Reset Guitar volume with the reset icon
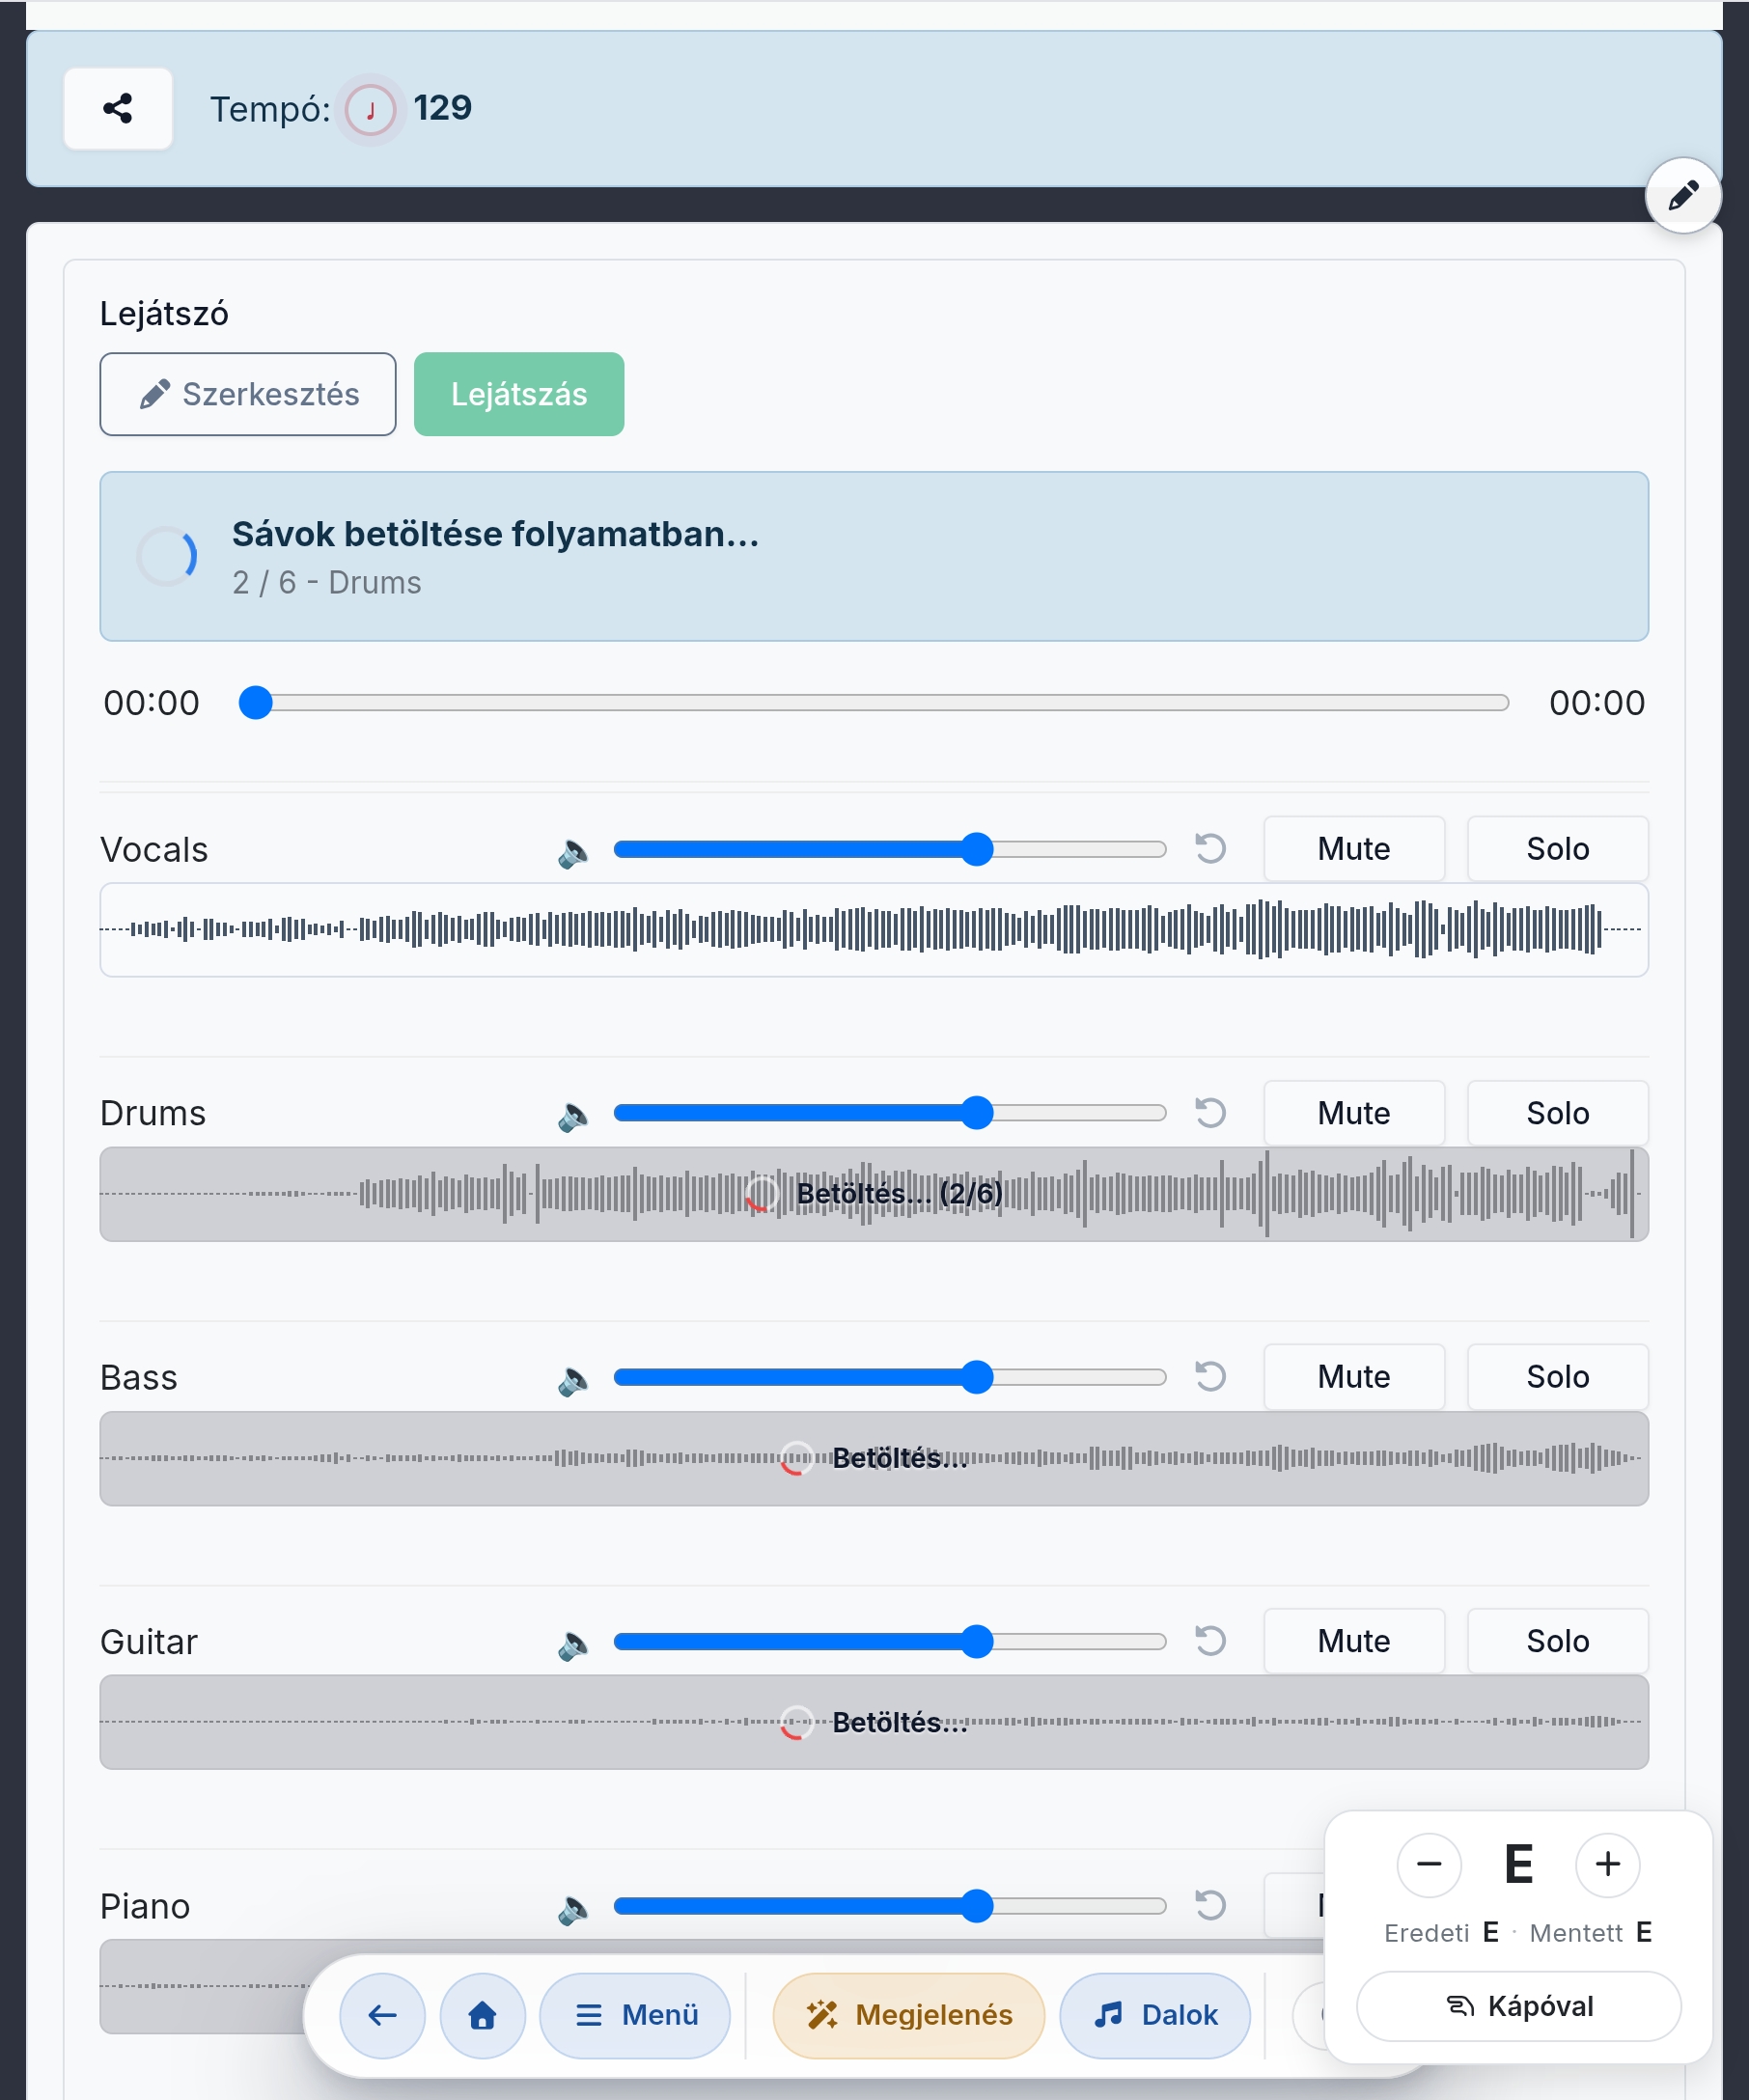Image resolution: width=1749 pixels, height=2100 pixels. pos(1210,1641)
